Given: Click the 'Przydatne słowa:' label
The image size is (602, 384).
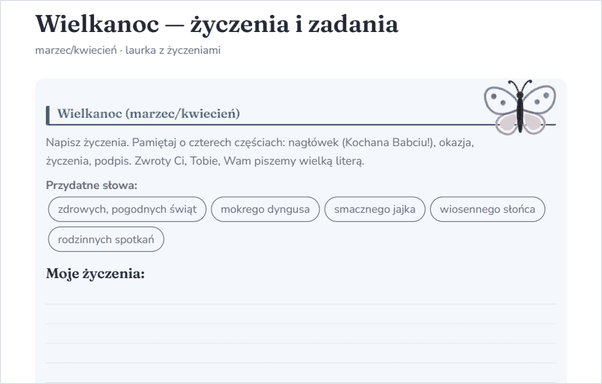Looking at the screenshot, I should point(91,185).
